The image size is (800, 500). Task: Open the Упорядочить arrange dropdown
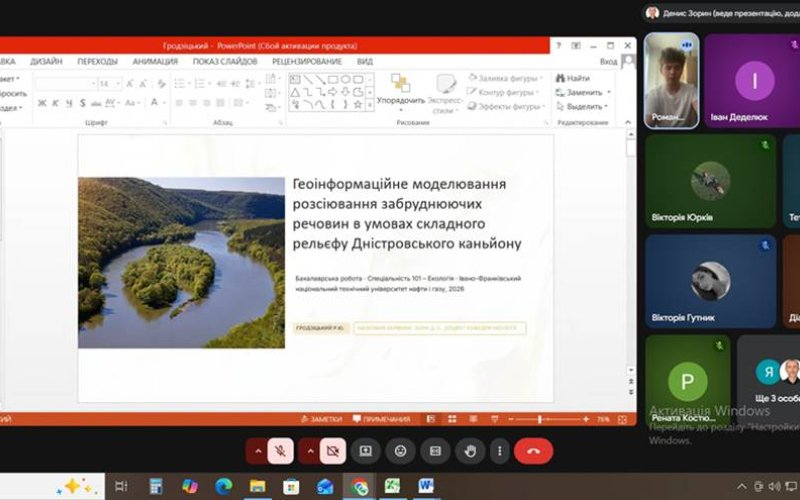(401, 94)
